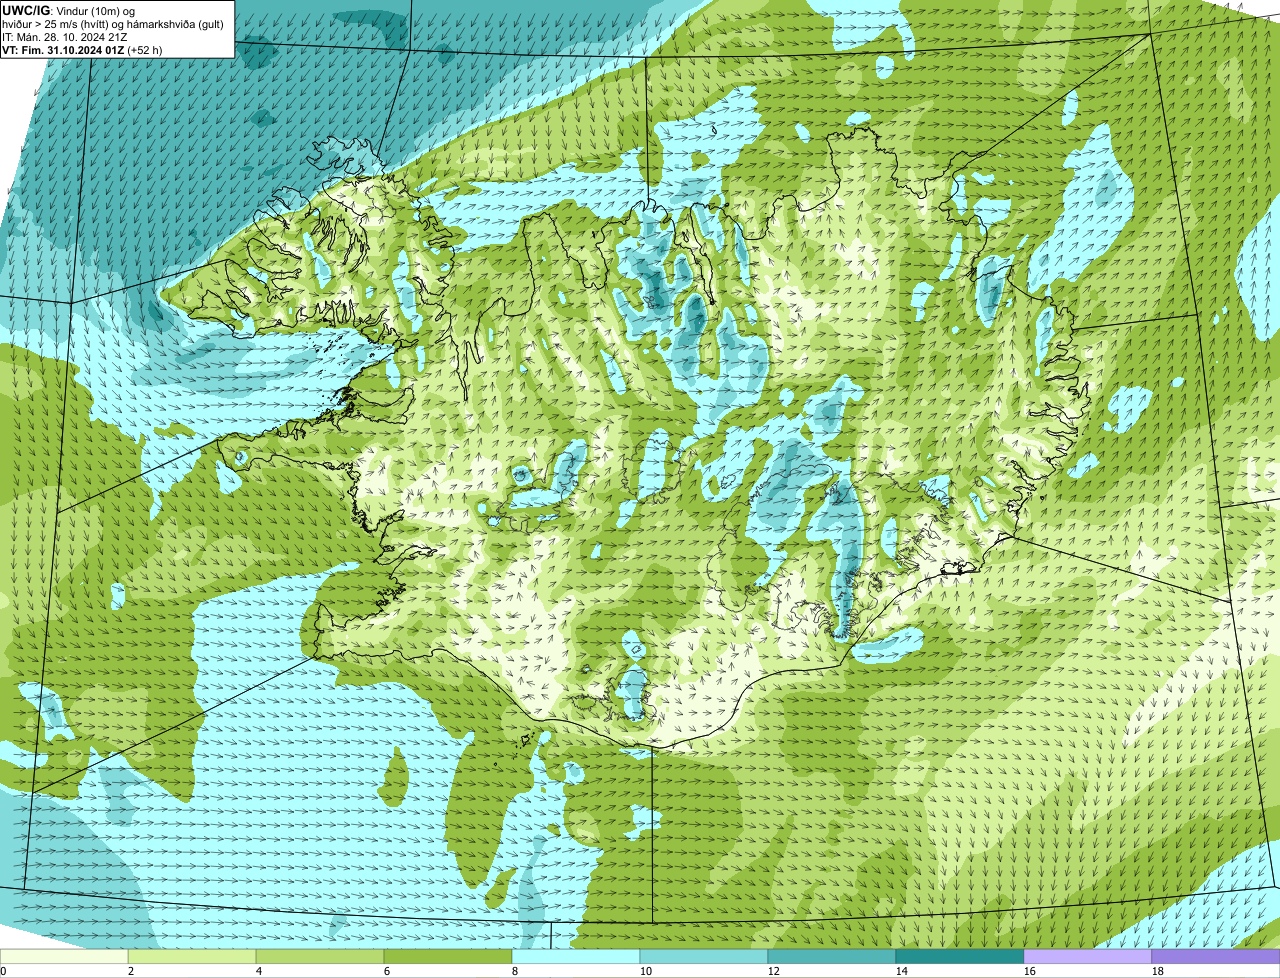Click the legend scale label "14"
The width and height of the screenshot is (1280, 978).
click(902, 971)
